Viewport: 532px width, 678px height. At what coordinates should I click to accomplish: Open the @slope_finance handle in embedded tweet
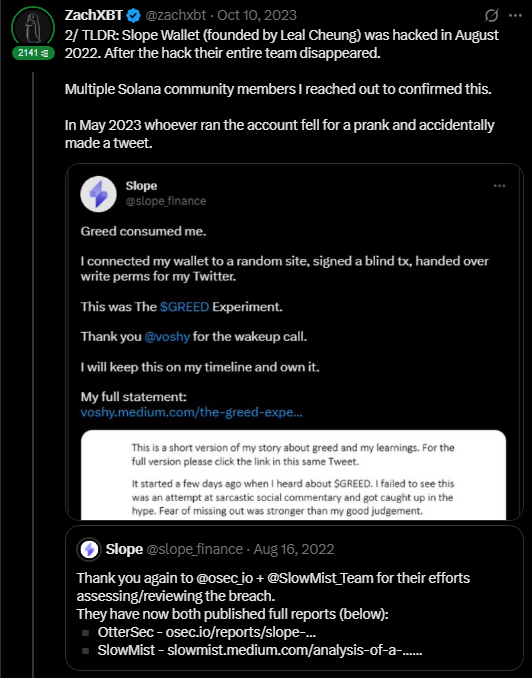pyautogui.click(x=166, y=201)
